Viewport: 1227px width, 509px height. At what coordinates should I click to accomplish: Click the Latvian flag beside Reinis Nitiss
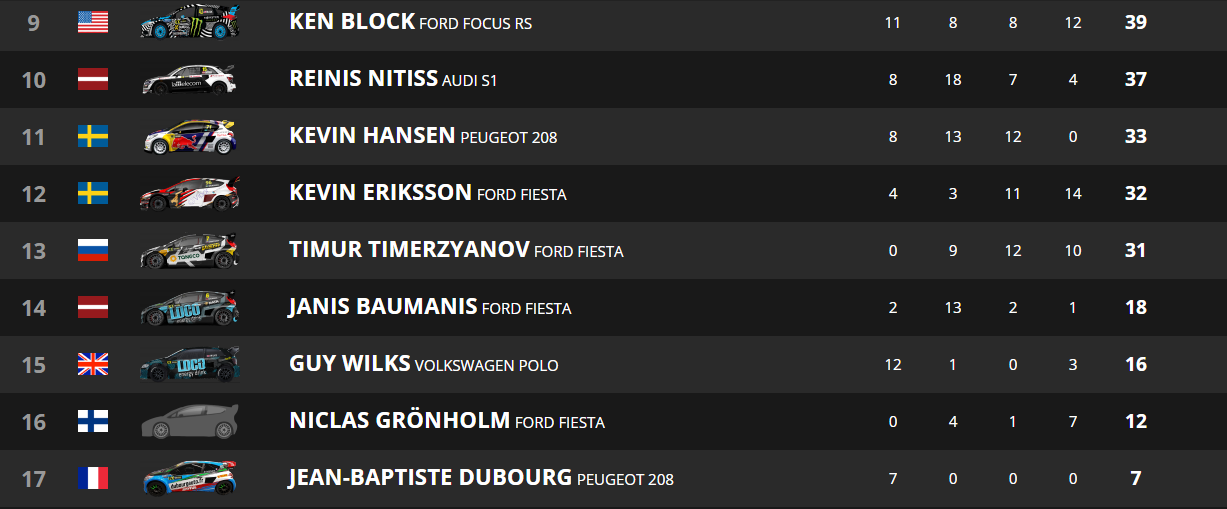point(93,79)
